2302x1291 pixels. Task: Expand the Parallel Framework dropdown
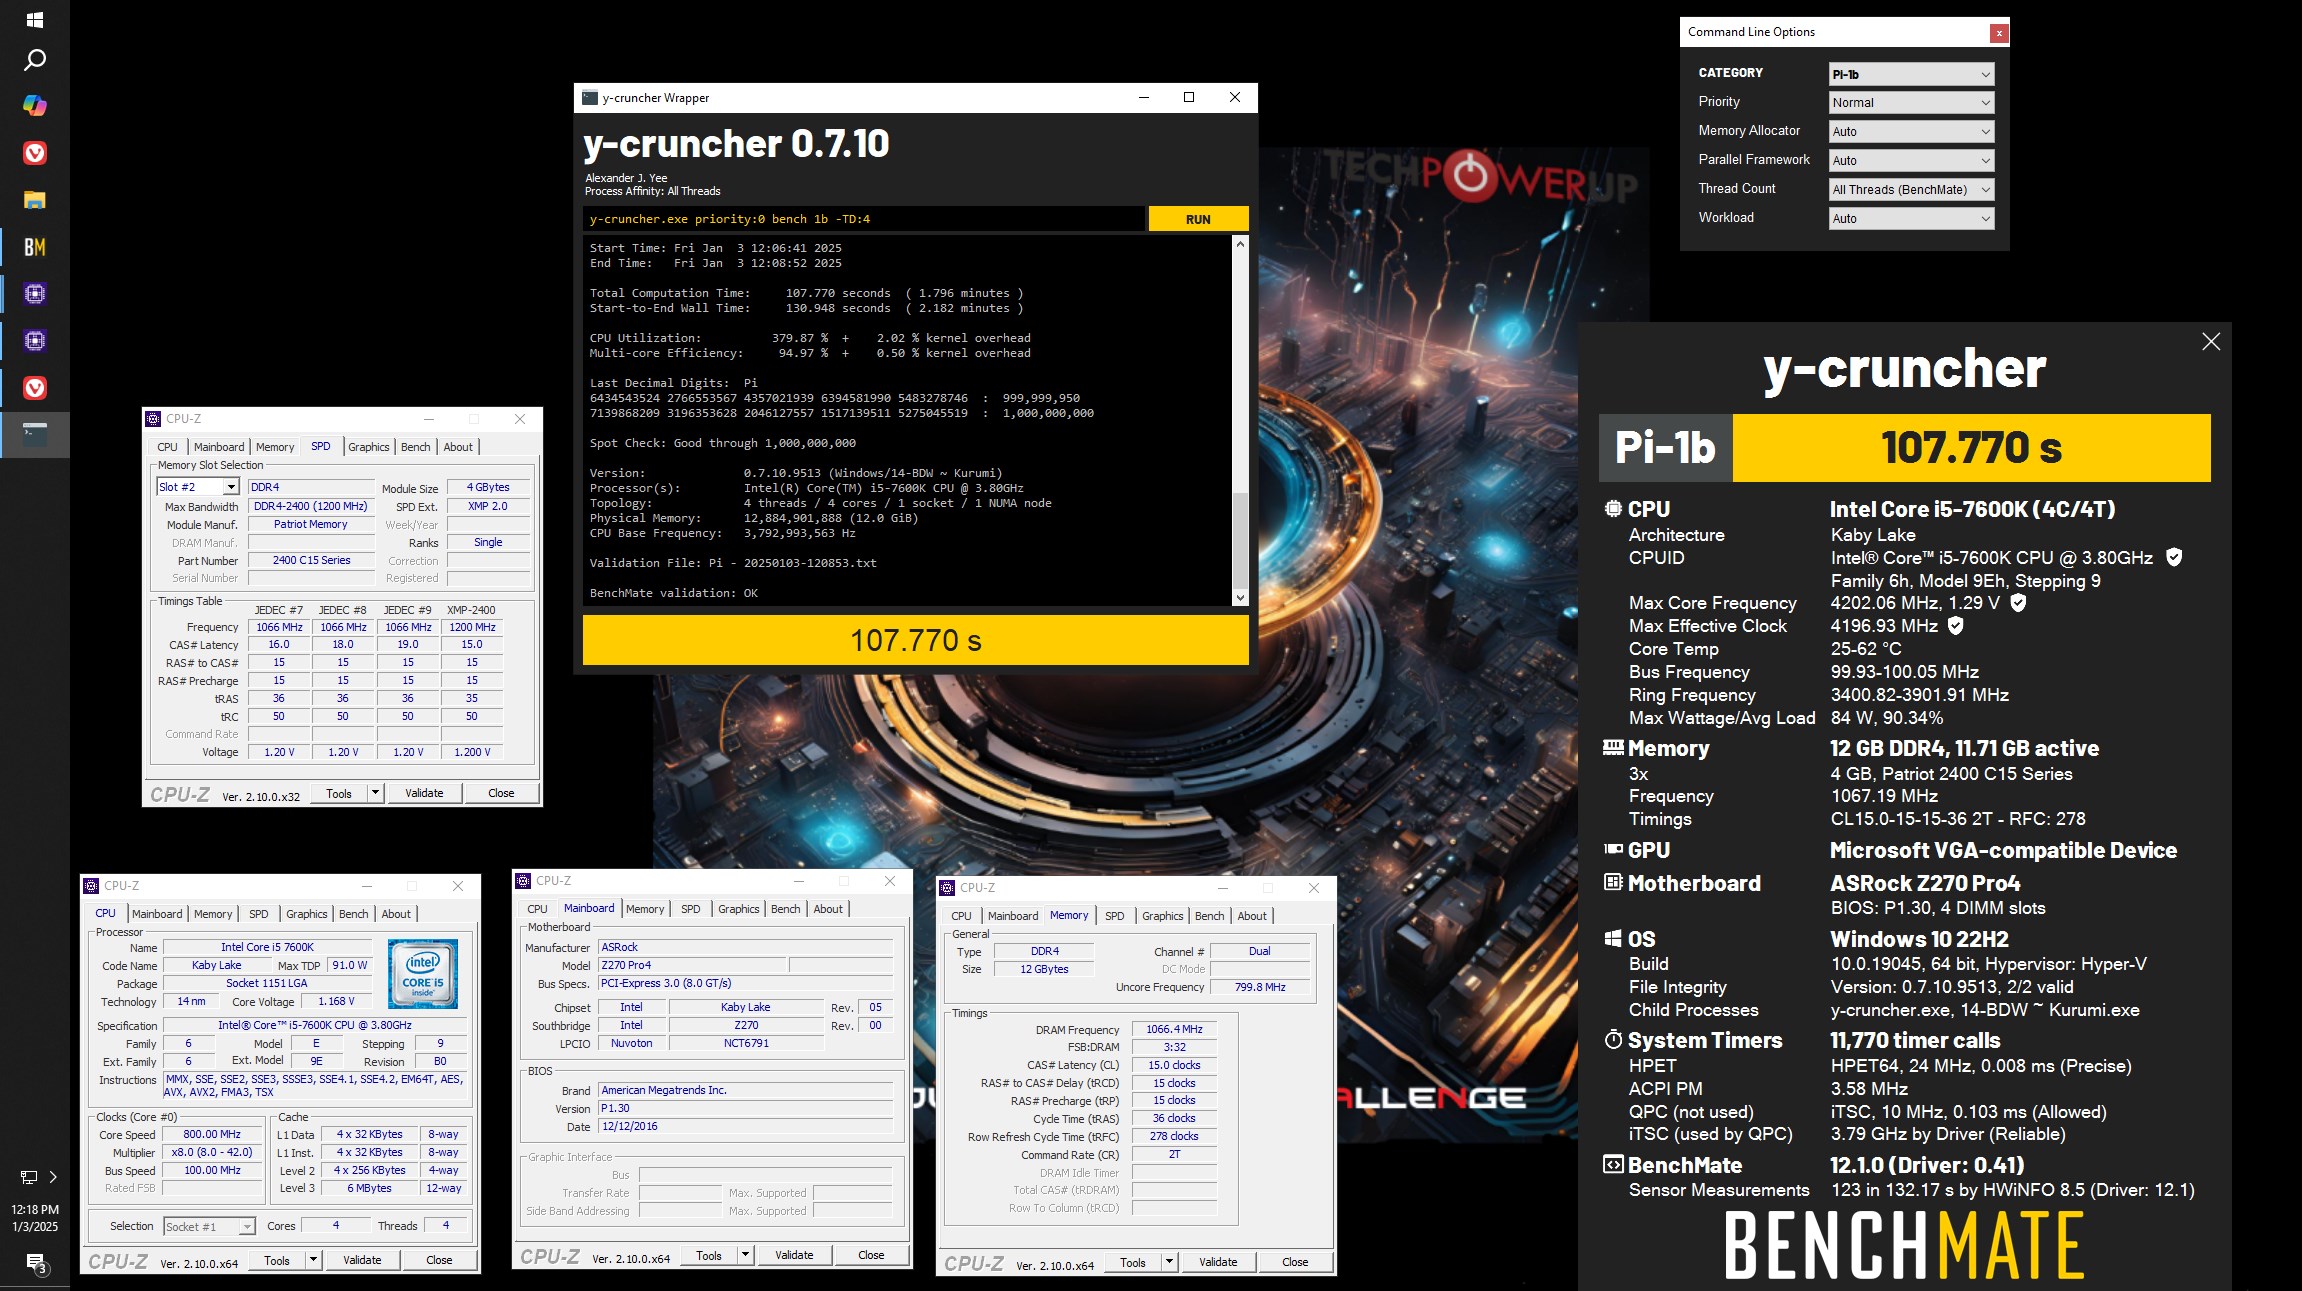1911,161
